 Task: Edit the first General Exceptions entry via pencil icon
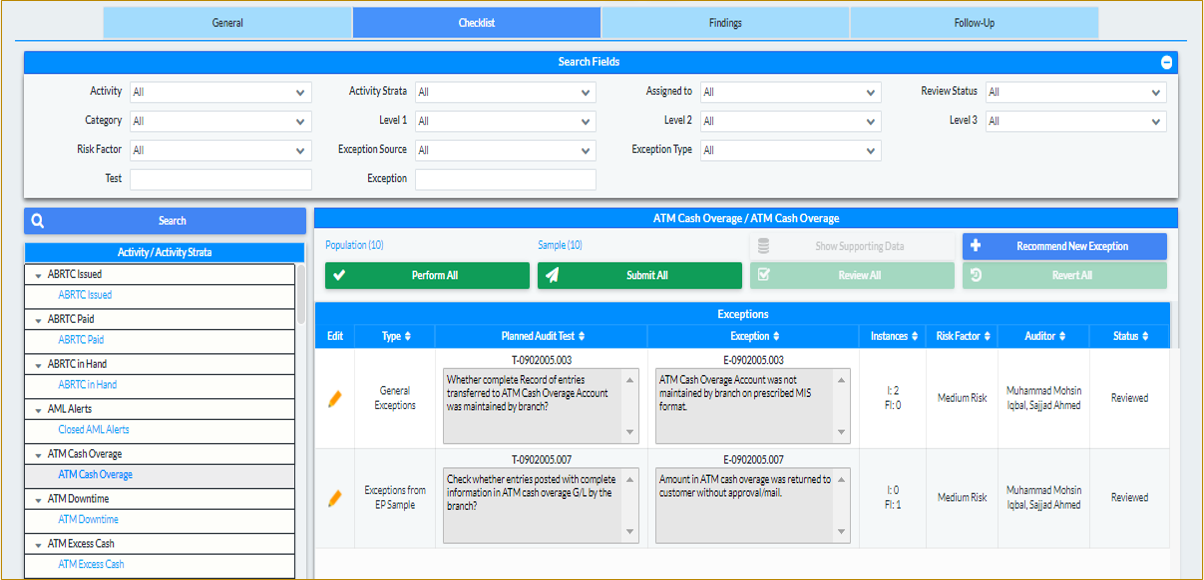[334, 397]
